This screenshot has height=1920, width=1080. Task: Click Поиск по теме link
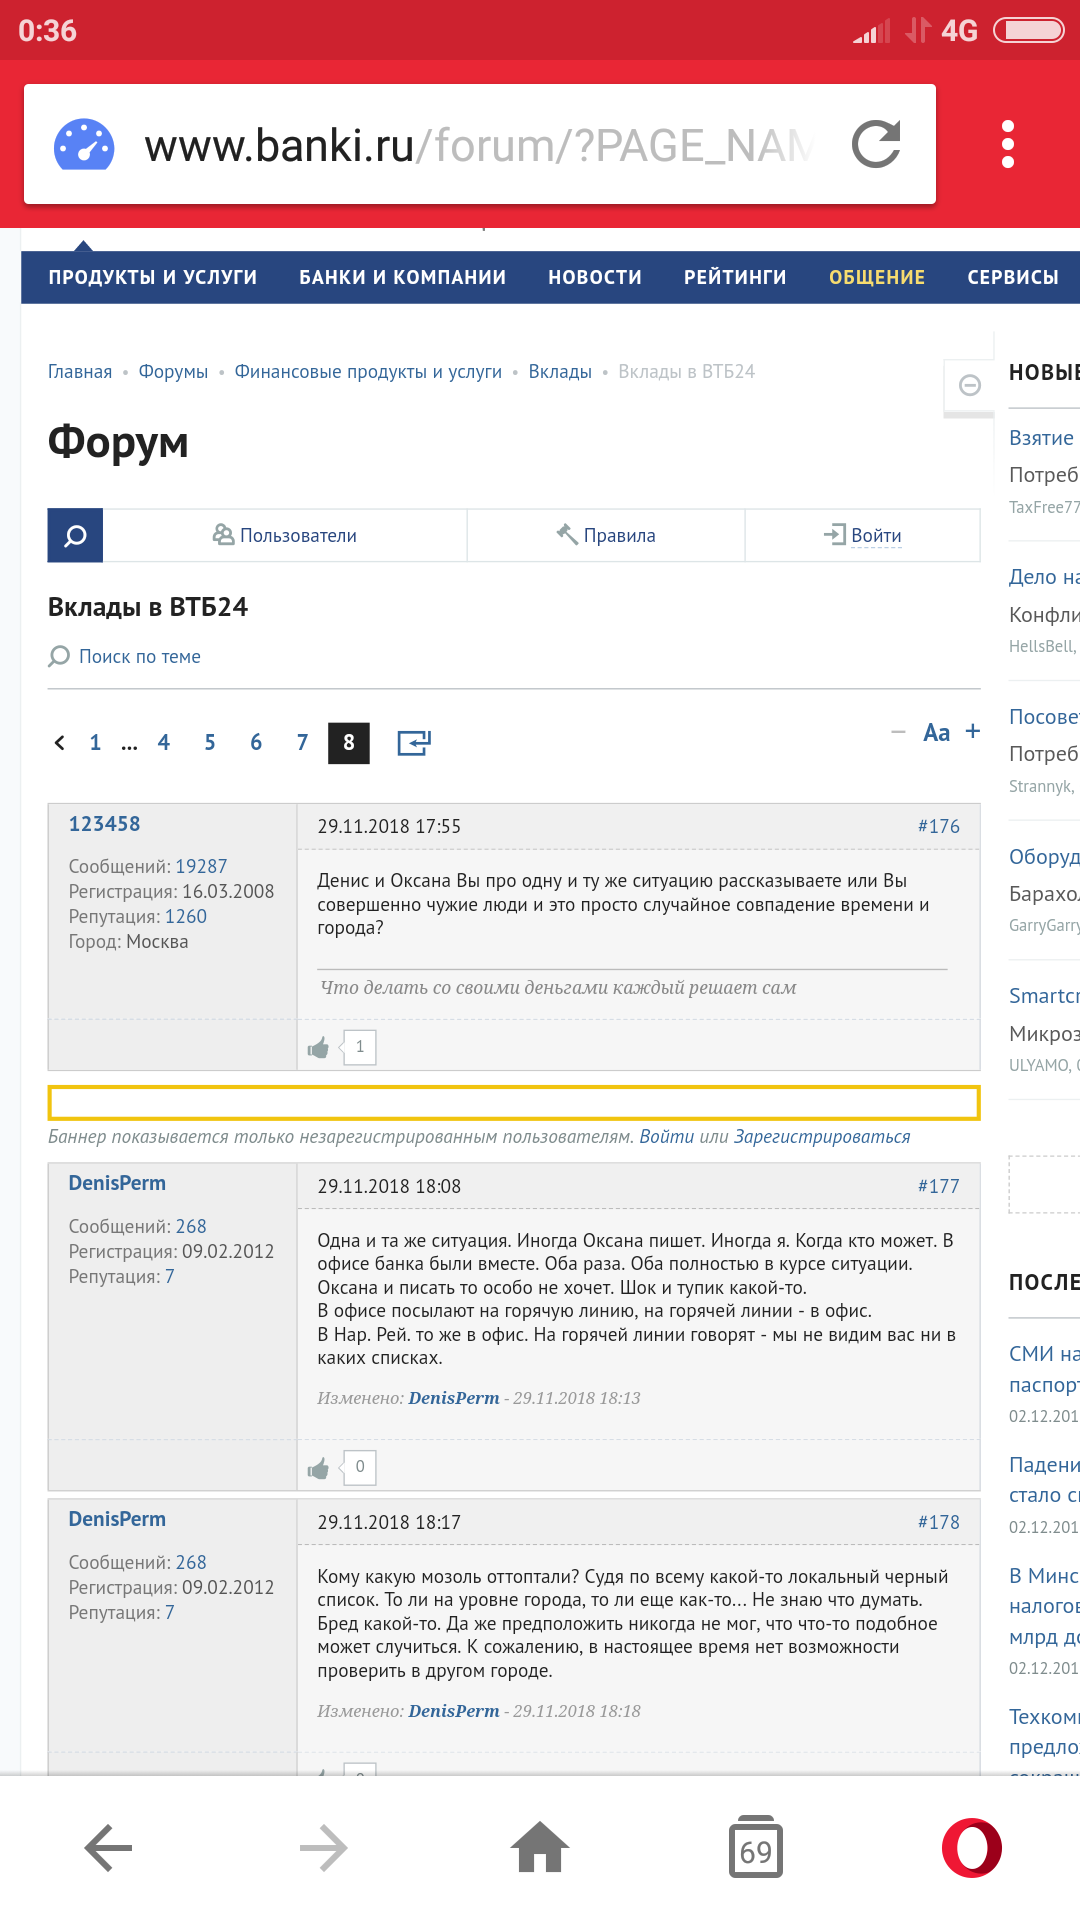click(x=139, y=657)
